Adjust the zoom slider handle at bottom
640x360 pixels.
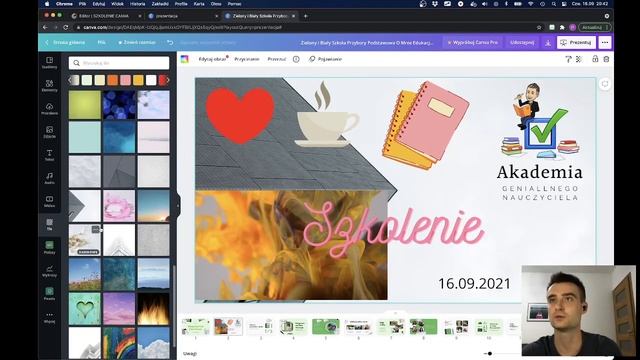(489, 353)
